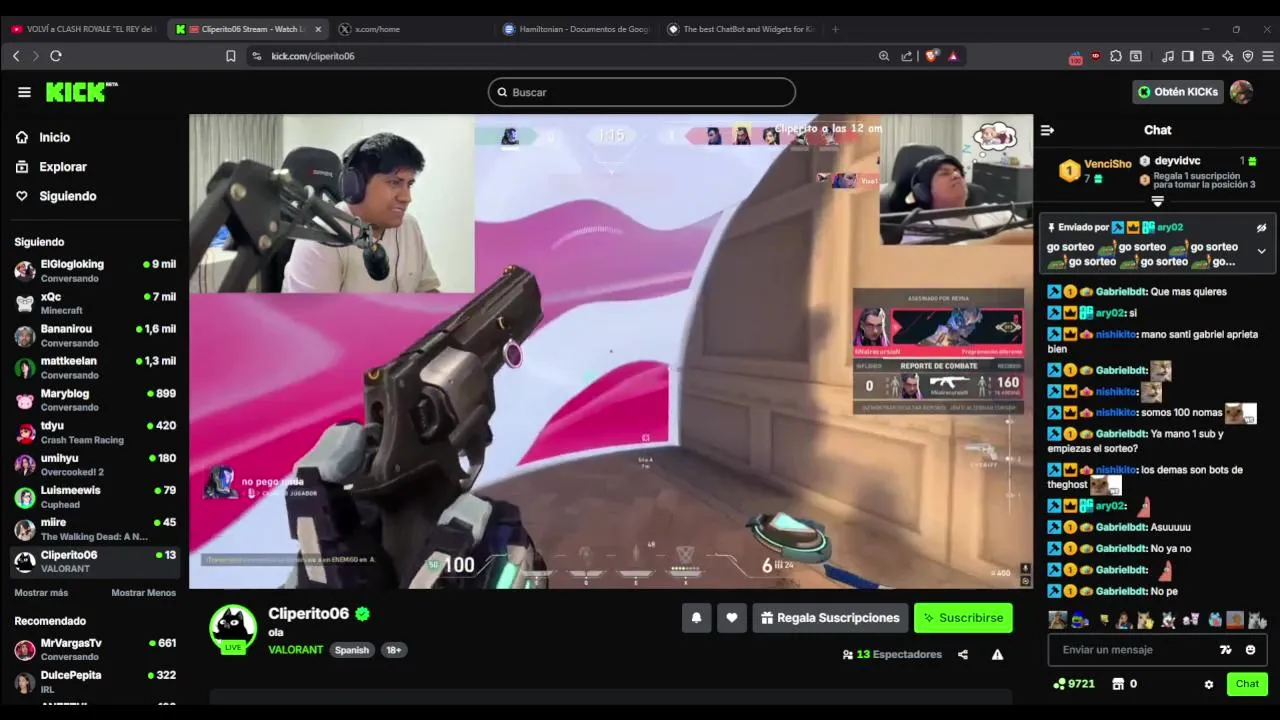
Task: Open the user profile avatar menu
Action: pyautogui.click(x=1241, y=92)
